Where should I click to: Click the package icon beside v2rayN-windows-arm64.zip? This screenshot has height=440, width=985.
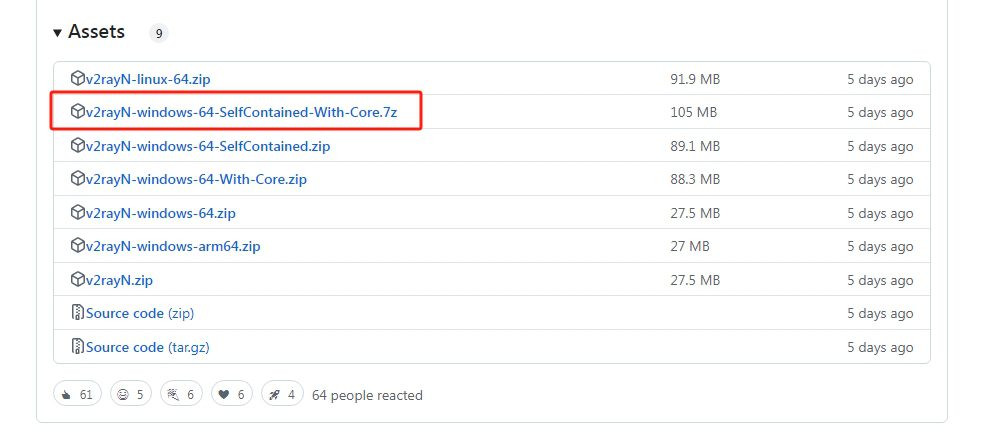(x=78, y=246)
